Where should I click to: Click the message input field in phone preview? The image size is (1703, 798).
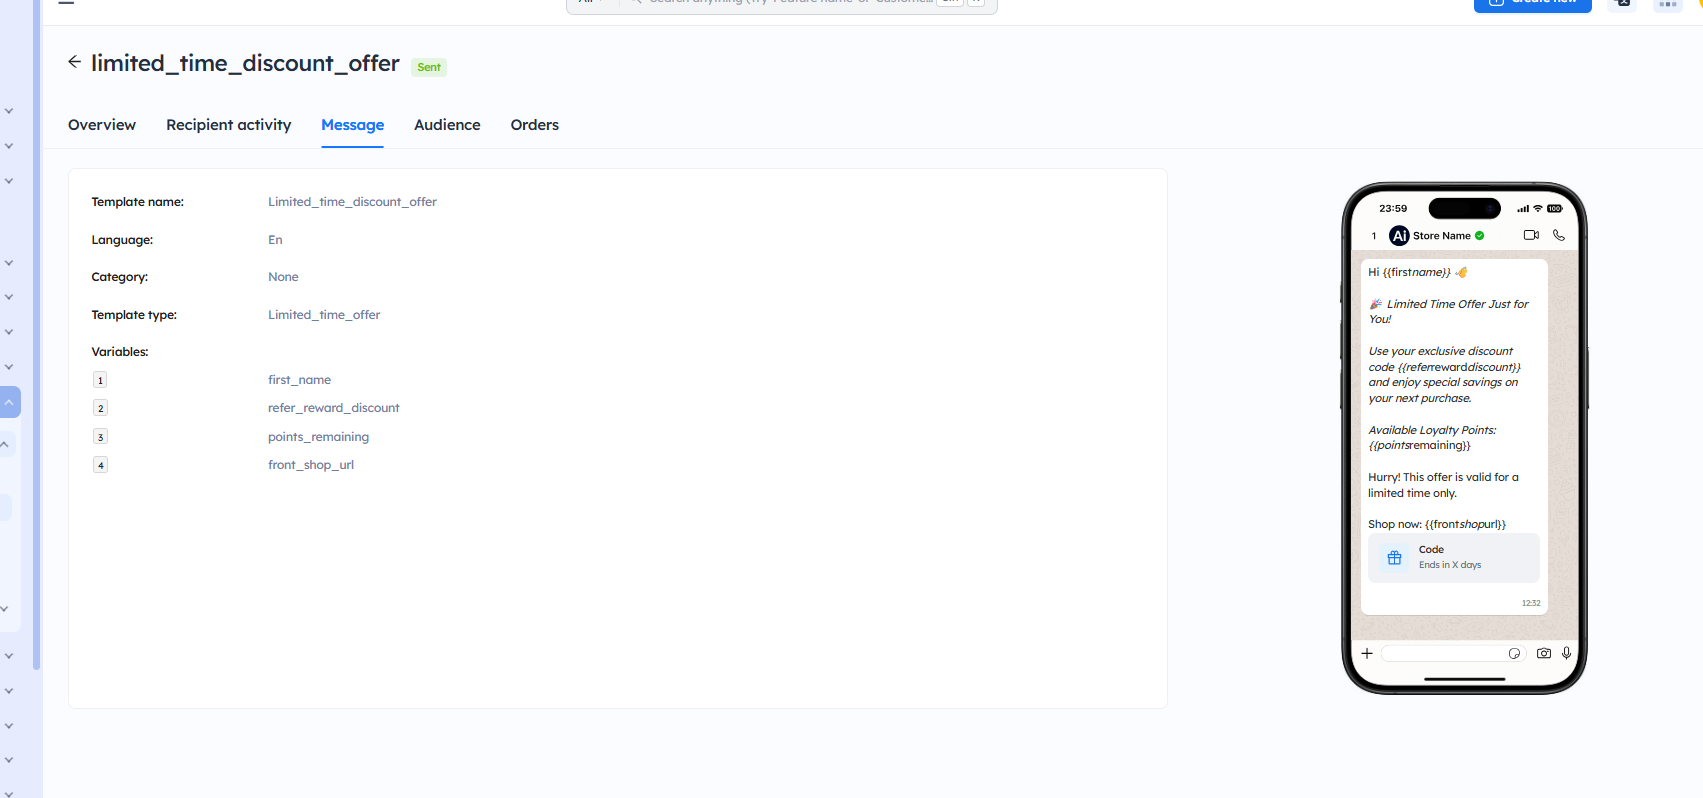tap(1444, 654)
